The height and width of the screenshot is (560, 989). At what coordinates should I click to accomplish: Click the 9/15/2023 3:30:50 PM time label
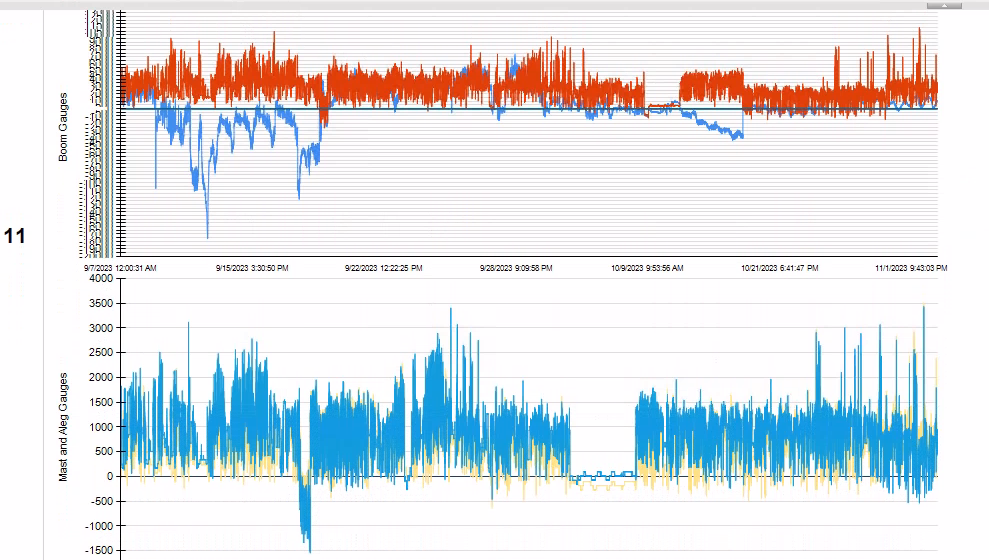[x=253, y=268]
